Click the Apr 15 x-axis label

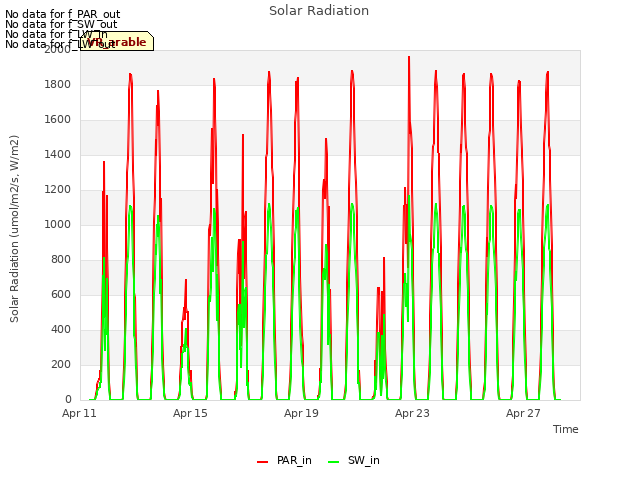tap(190, 413)
